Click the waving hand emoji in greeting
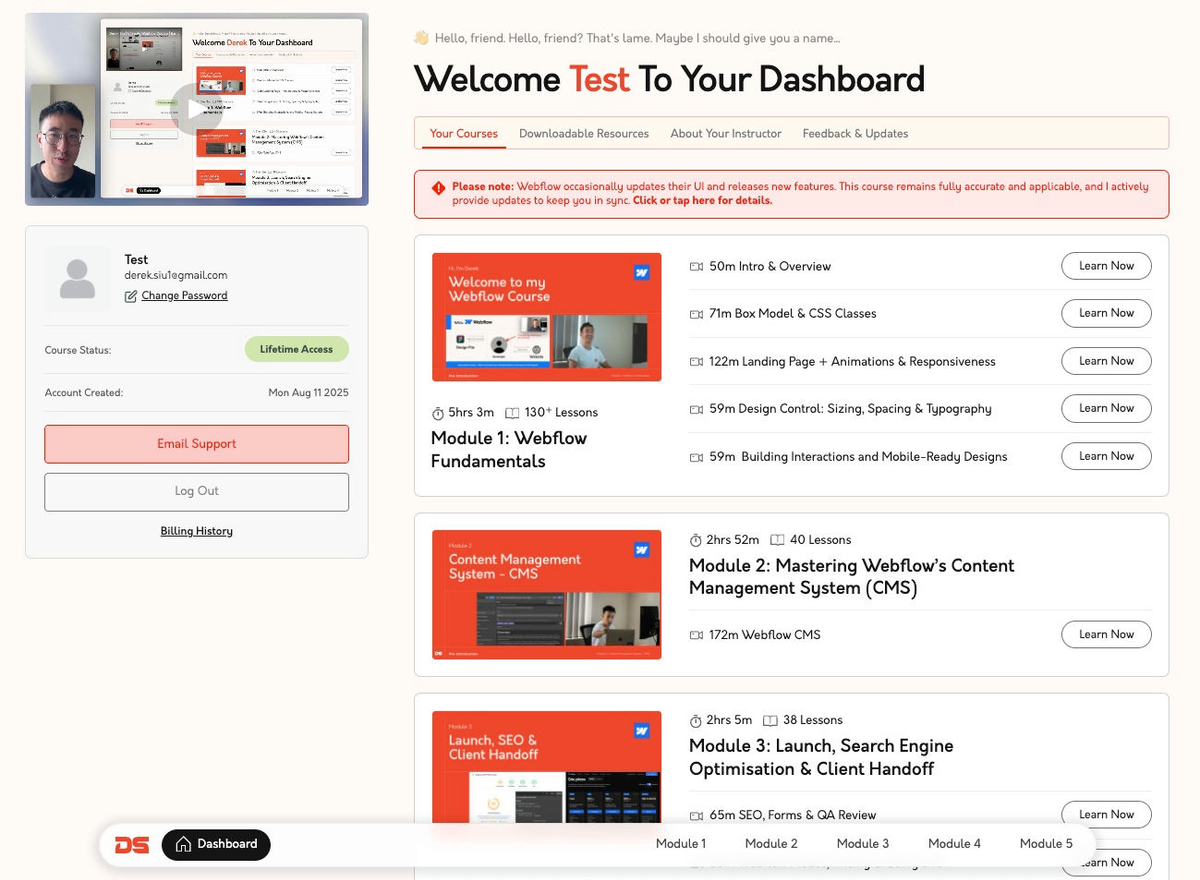 [x=421, y=38]
